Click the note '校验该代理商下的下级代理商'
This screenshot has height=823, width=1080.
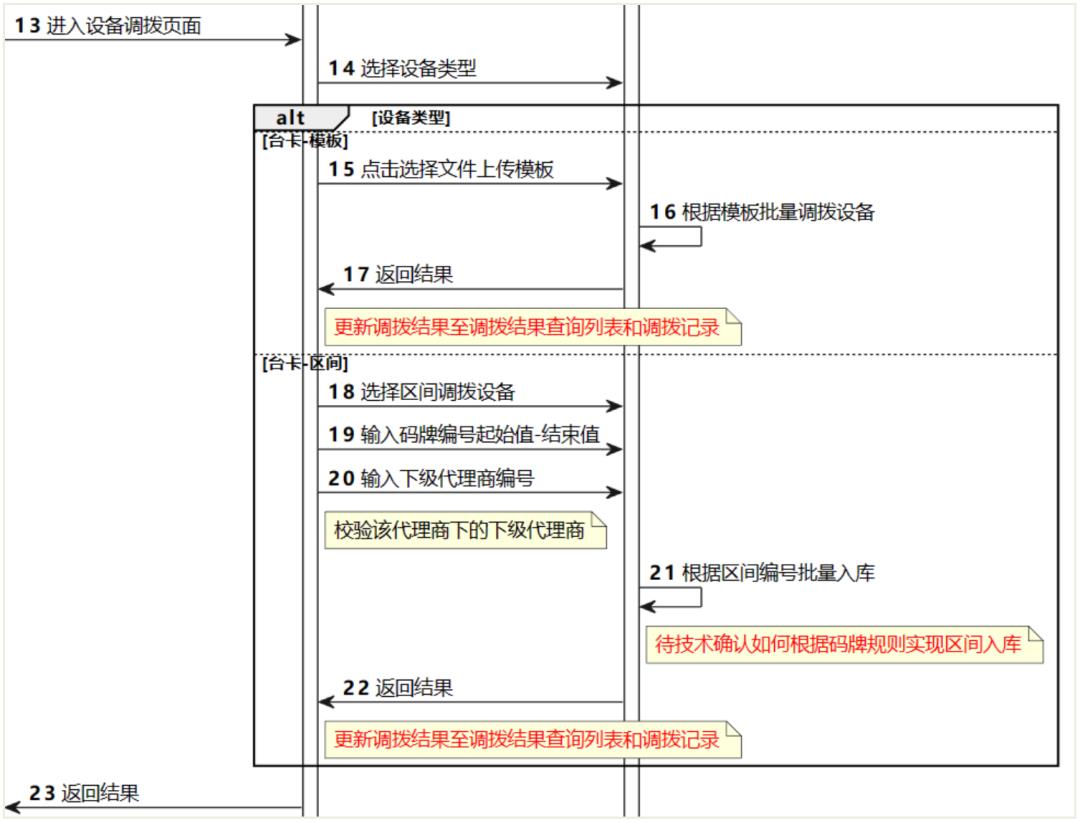coord(465,530)
